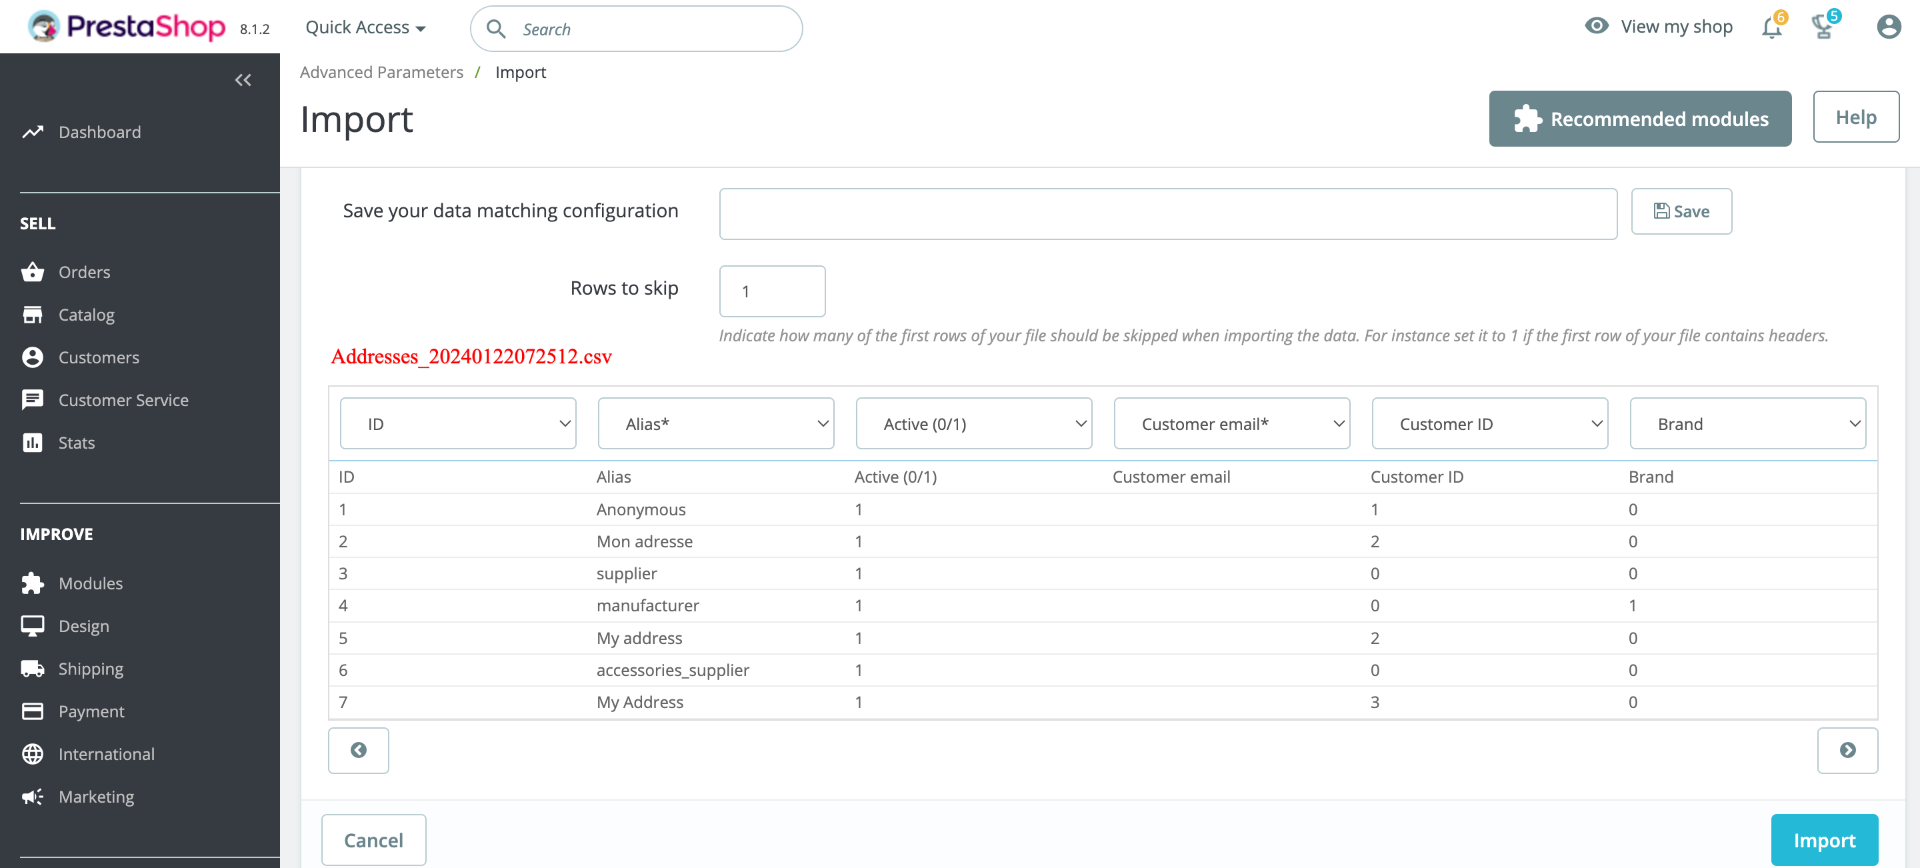The width and height of the screenshot is (1920, 868).
Task: Save the data matching configuration
Action: [1681, 211]
